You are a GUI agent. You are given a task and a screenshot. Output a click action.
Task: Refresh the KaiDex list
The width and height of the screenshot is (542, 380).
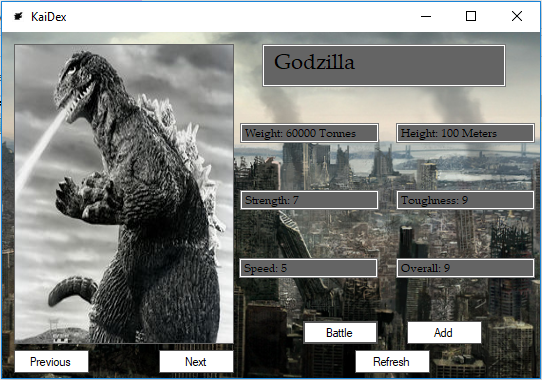point(392,362)
